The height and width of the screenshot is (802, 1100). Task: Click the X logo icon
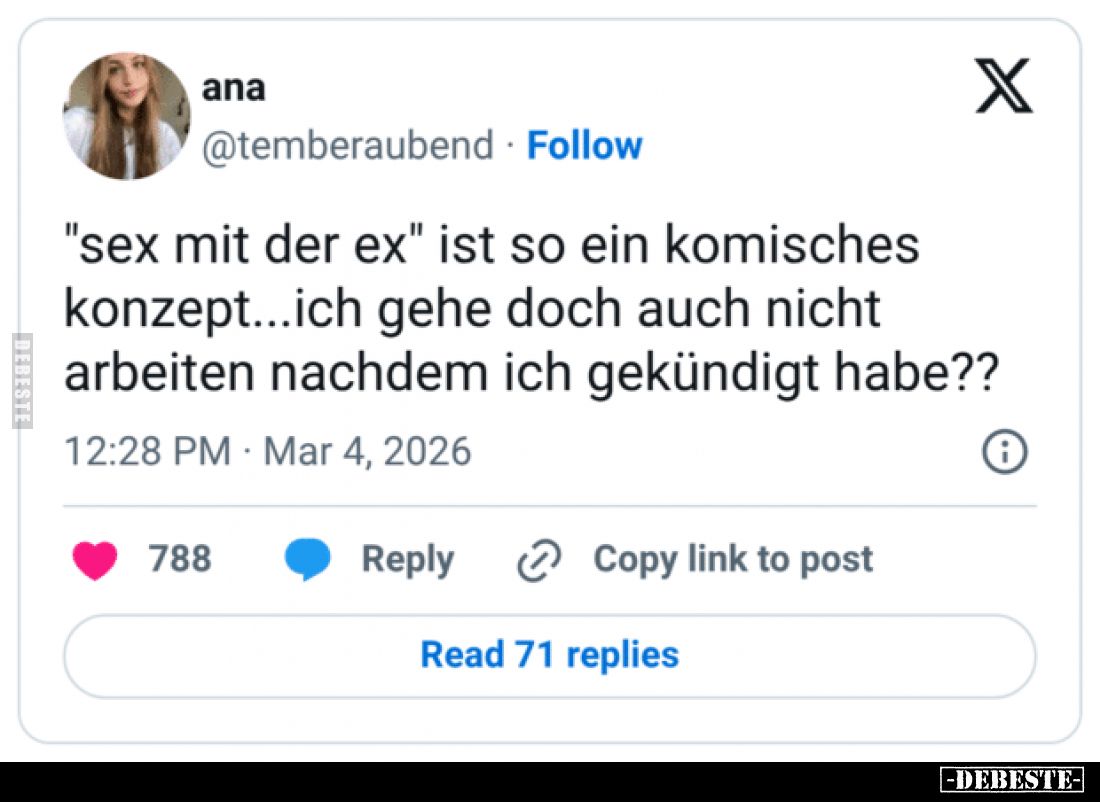pos(1003,87)
